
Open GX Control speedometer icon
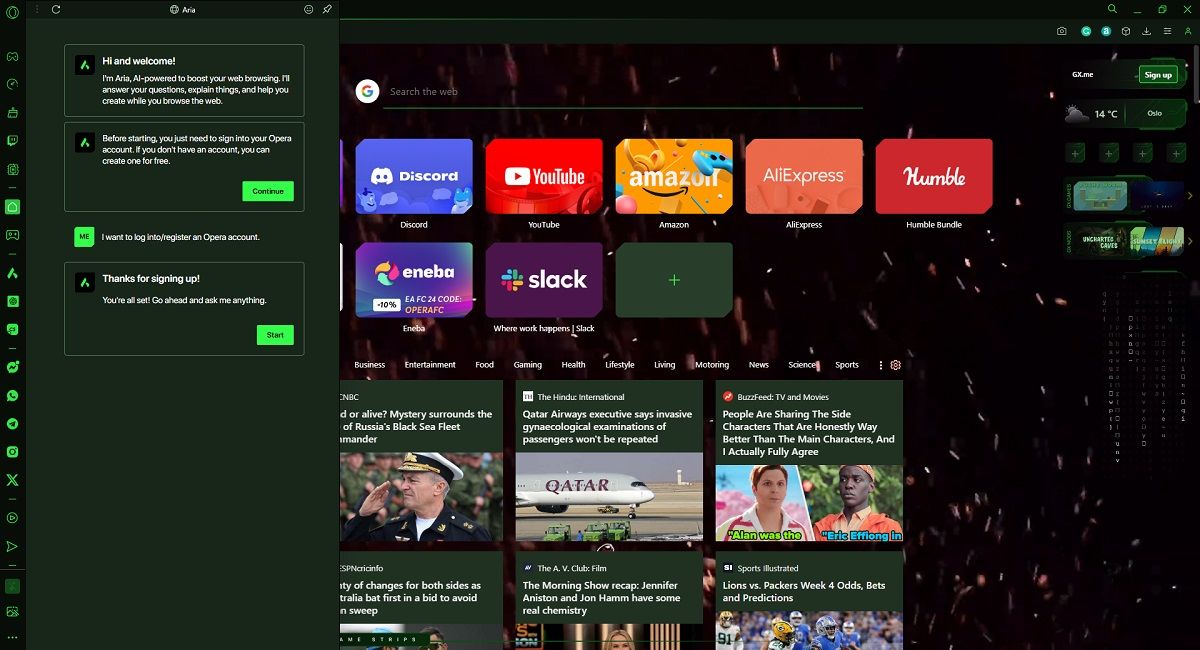coord(13,85)
